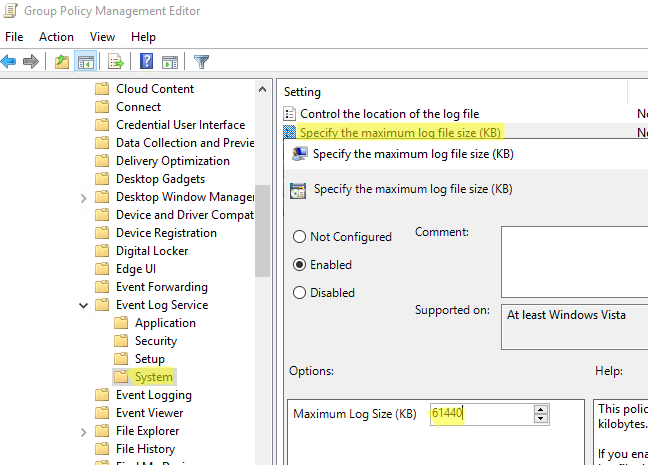Image resolution: width=648 pixels, height=465 pixels.
Task: Select Control the location of the log file
Action: (390, 114)
